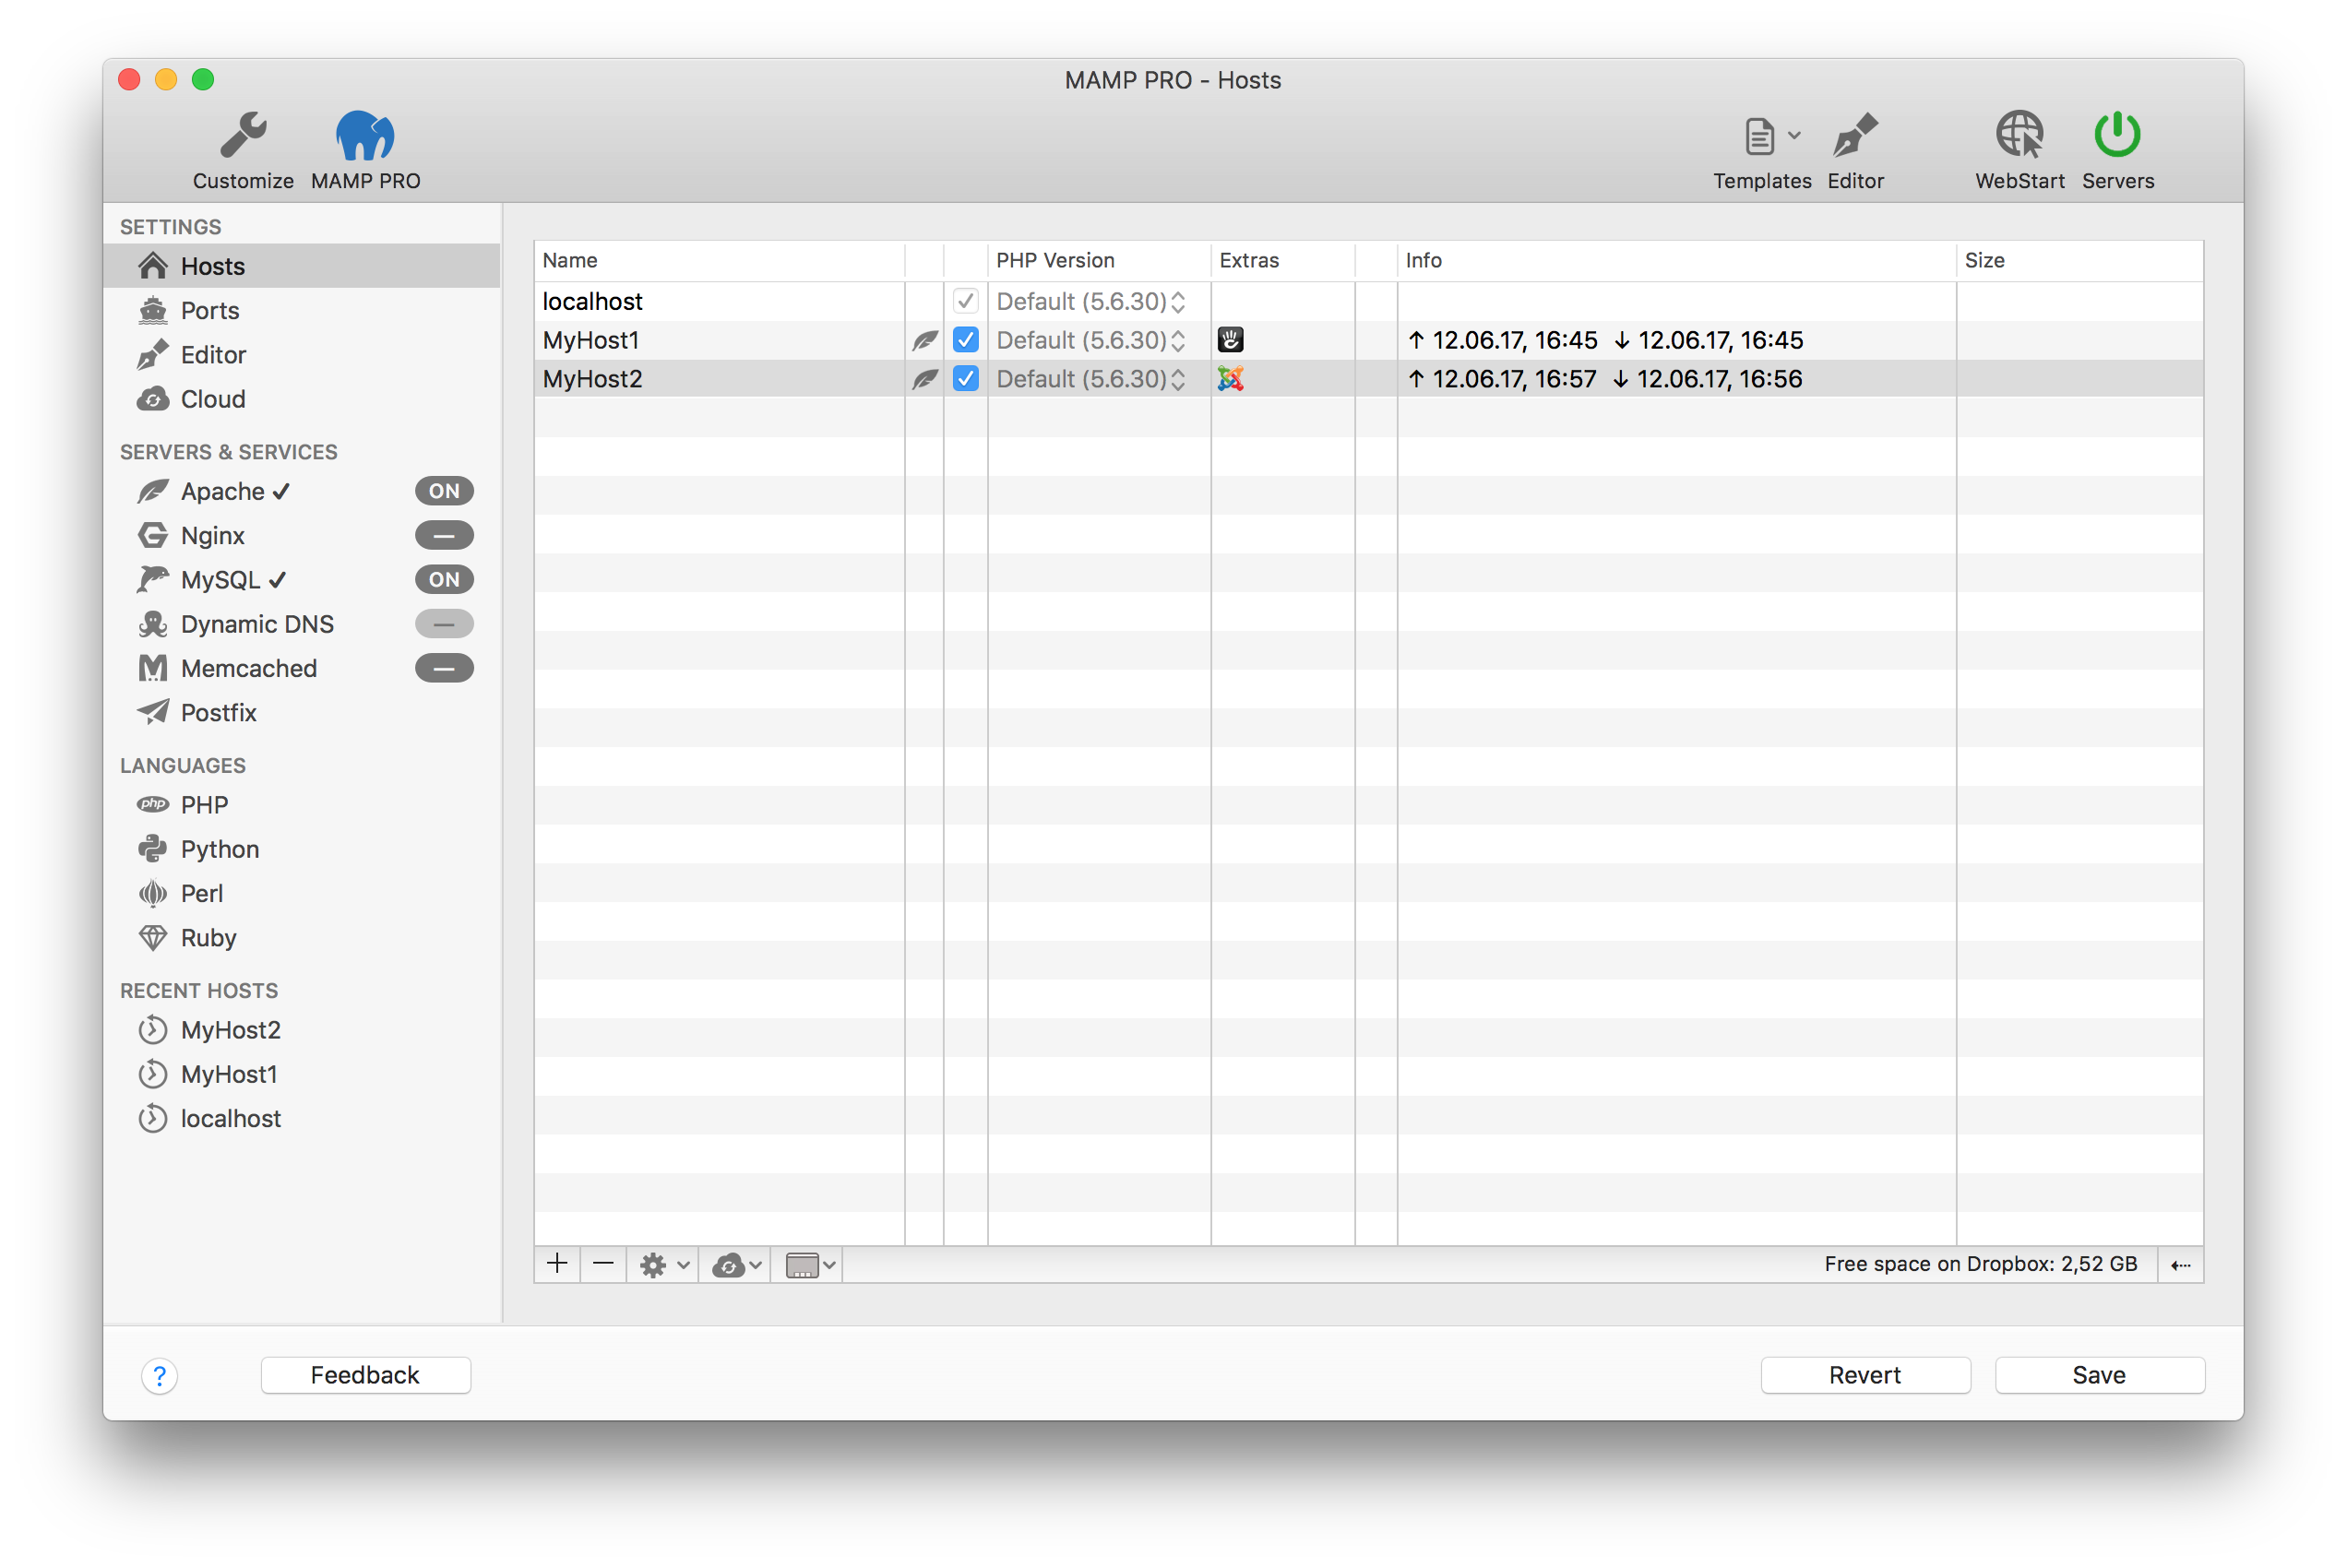Remove selected host with minus button
Image resolution: width=2347 pixels, height=1568 pixels.
coord(603,1264)
